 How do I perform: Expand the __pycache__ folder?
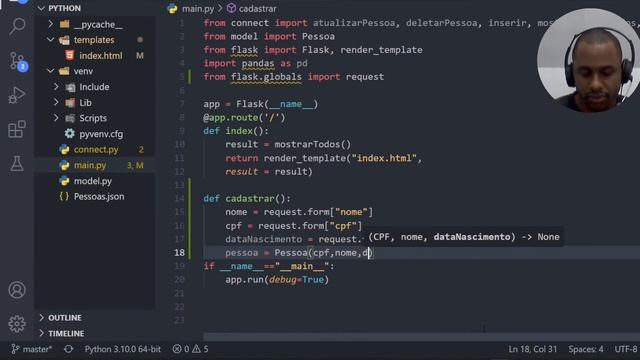[x=51, y=24]
